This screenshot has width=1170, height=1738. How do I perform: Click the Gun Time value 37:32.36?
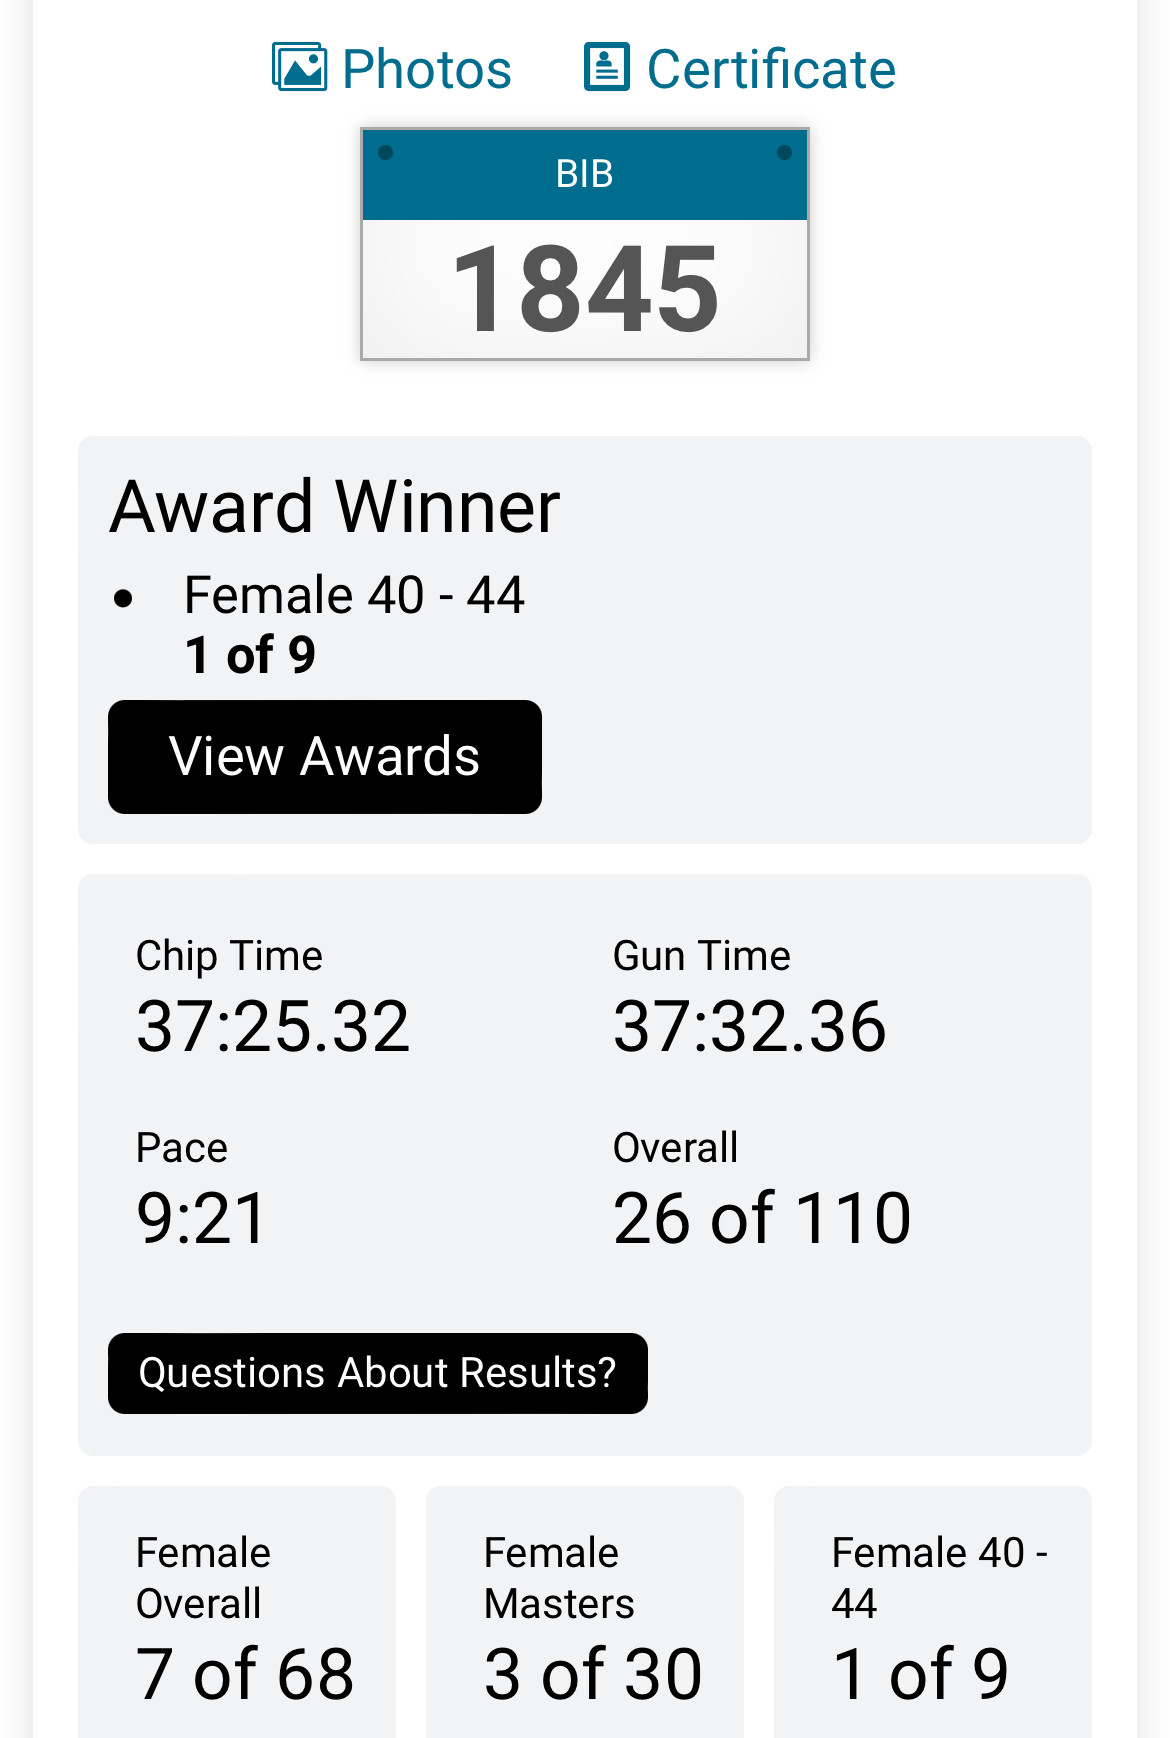[x=750, y=1027]
